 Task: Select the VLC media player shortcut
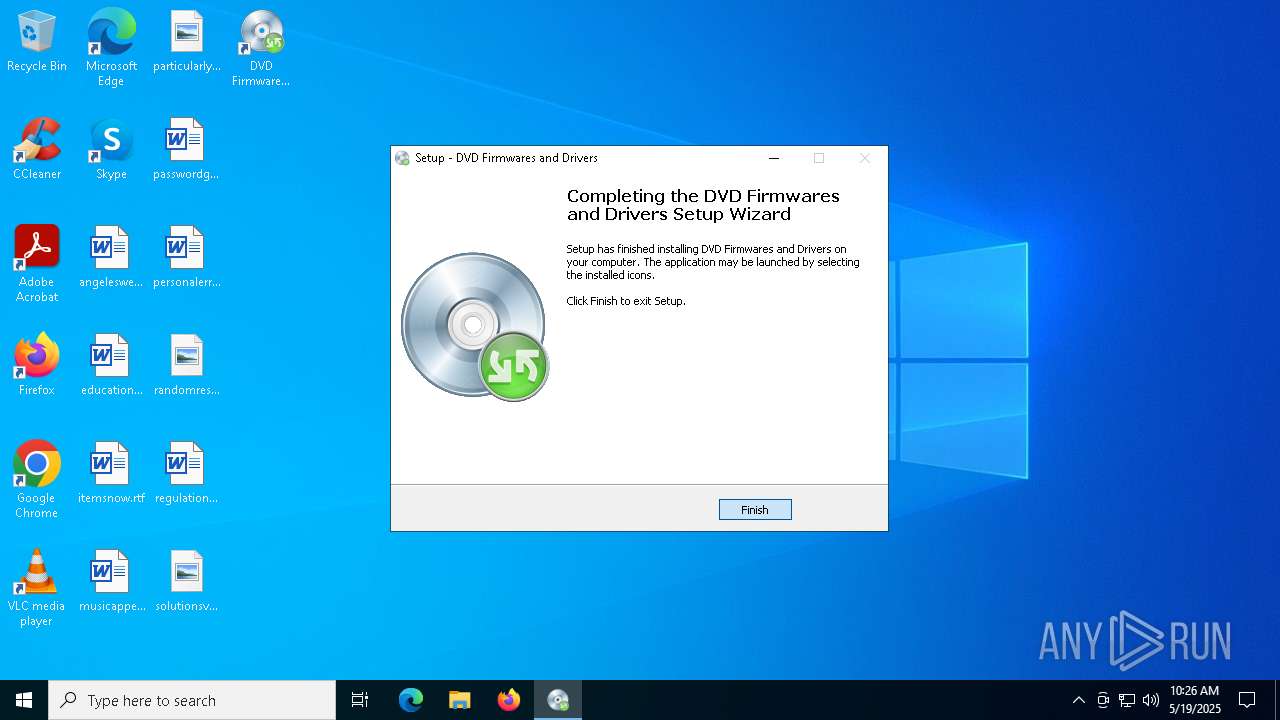[37, 588]
